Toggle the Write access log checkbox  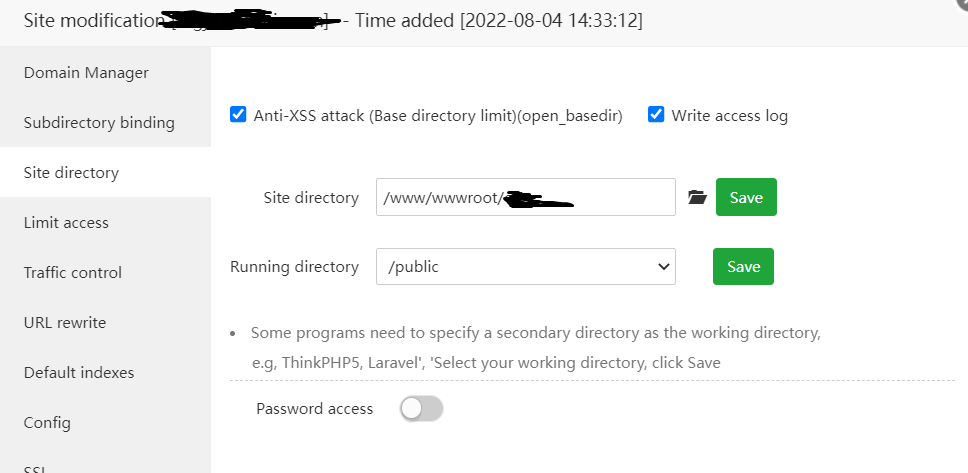pyautogui.click(x=656, y=115)
